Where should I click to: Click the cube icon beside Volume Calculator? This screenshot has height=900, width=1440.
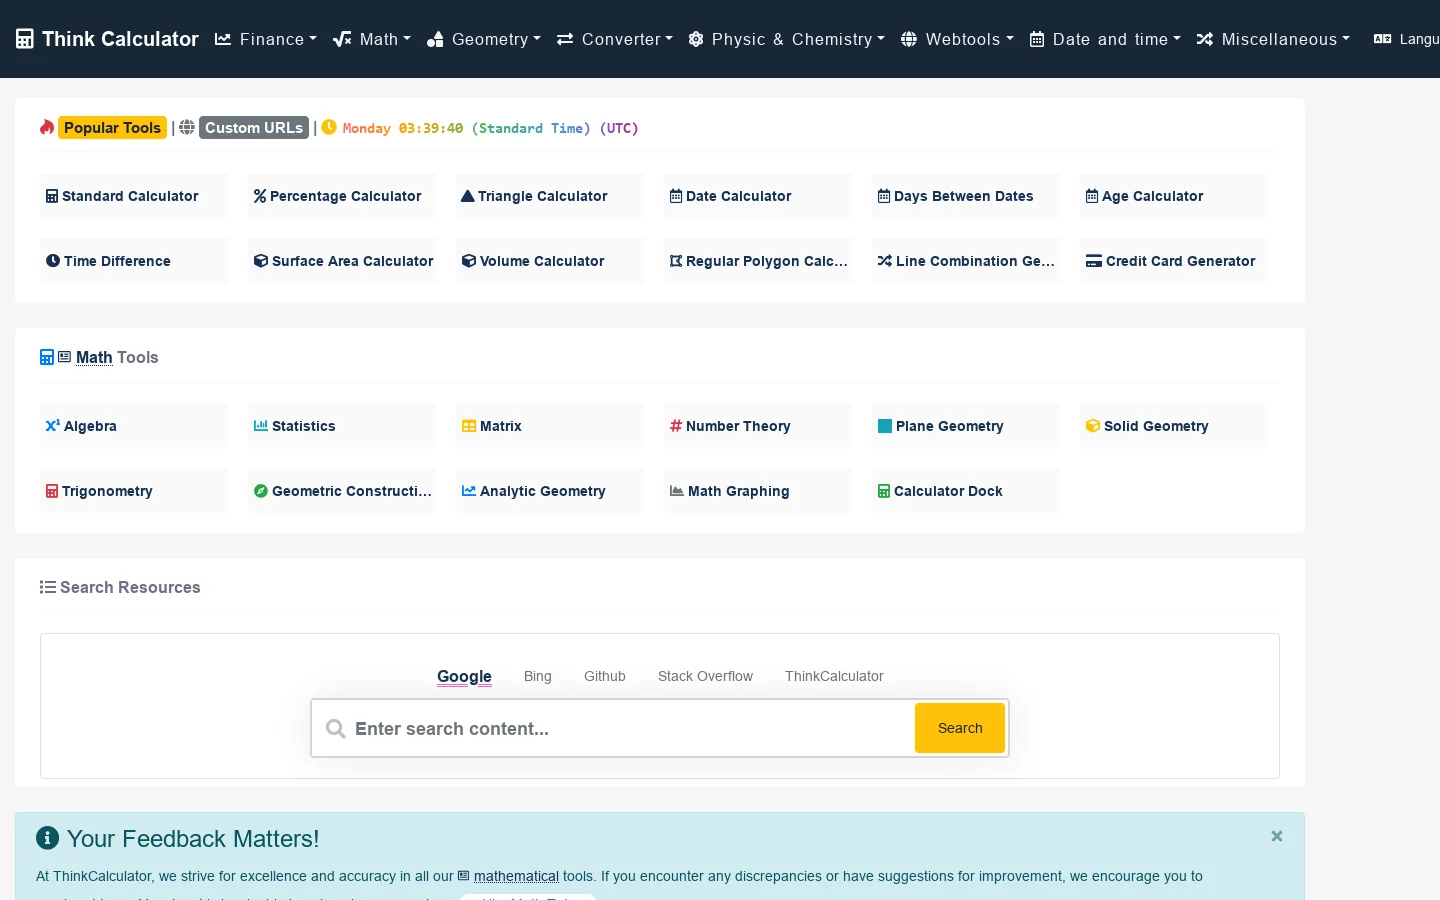pos(469,261)
